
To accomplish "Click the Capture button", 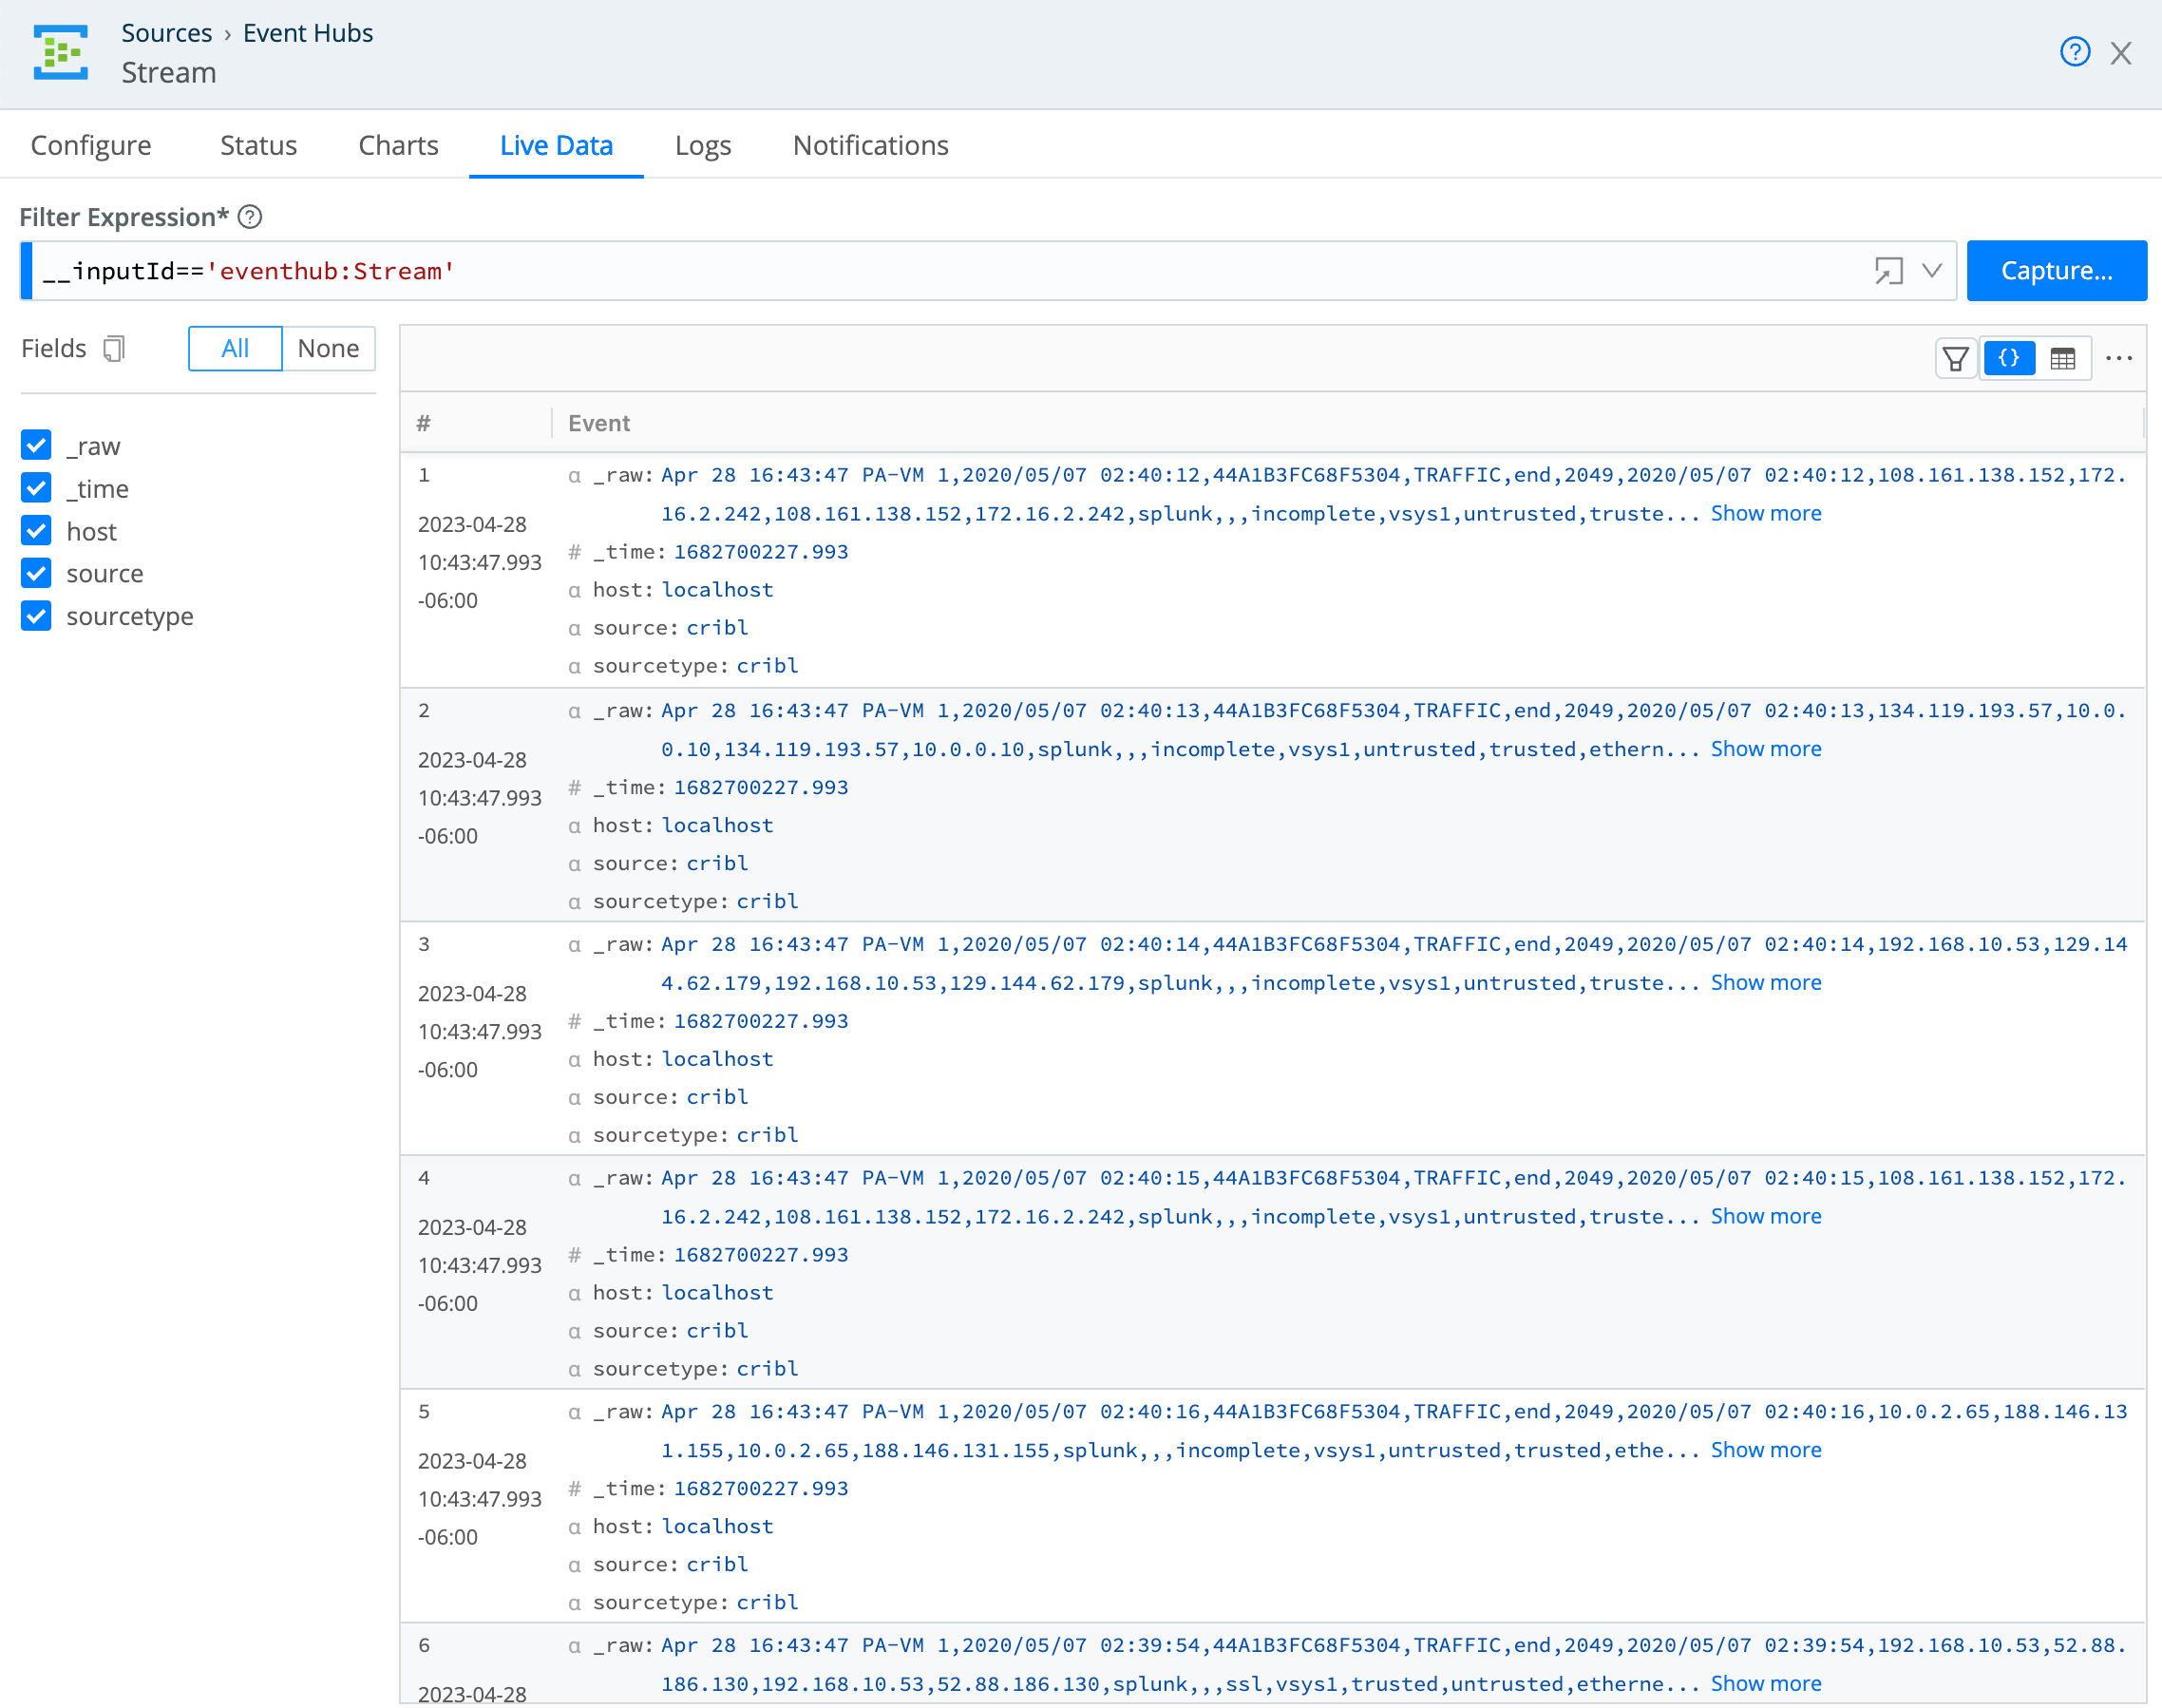I will (2056, 270).
